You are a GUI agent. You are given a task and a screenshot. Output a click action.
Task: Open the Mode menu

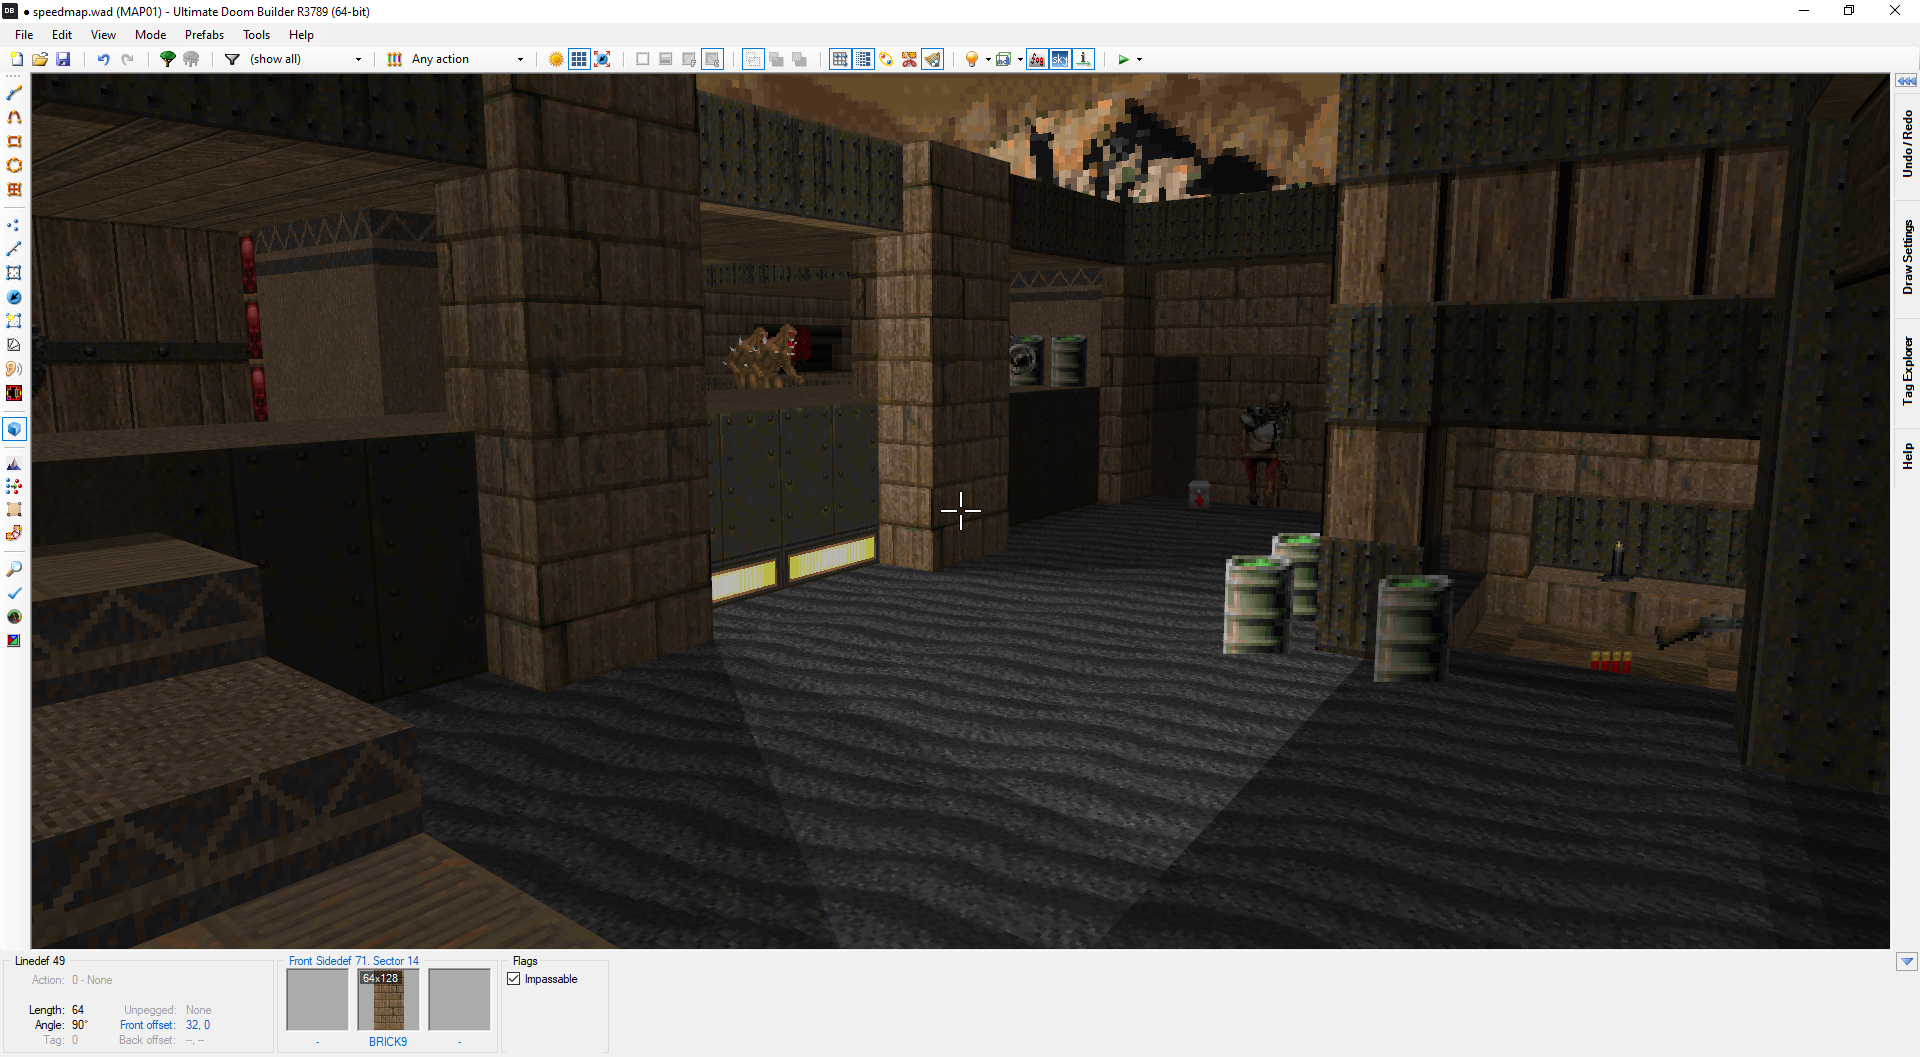tap(150, 34)
